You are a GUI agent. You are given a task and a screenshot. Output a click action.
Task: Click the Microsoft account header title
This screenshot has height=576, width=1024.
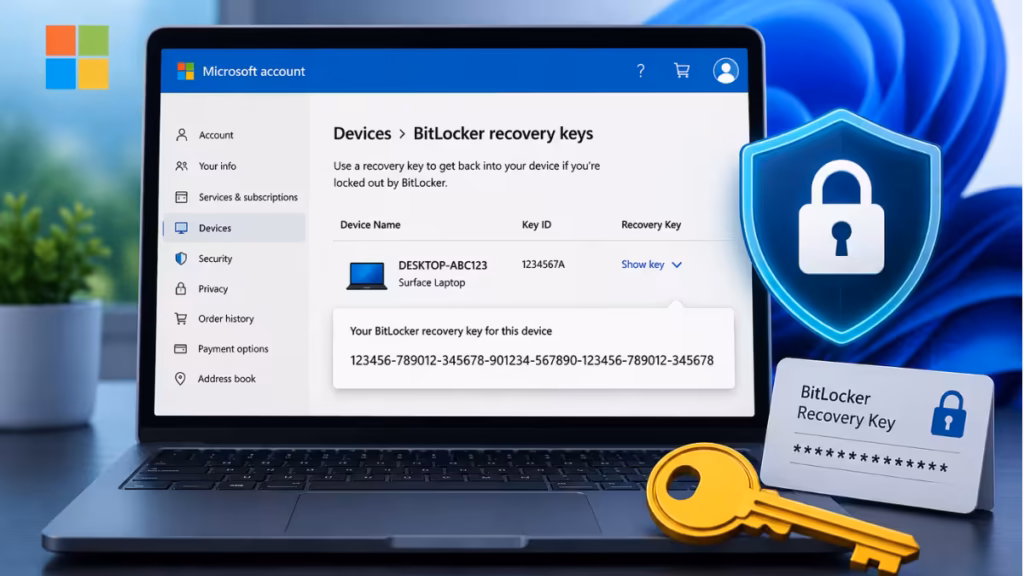point(253,71)
